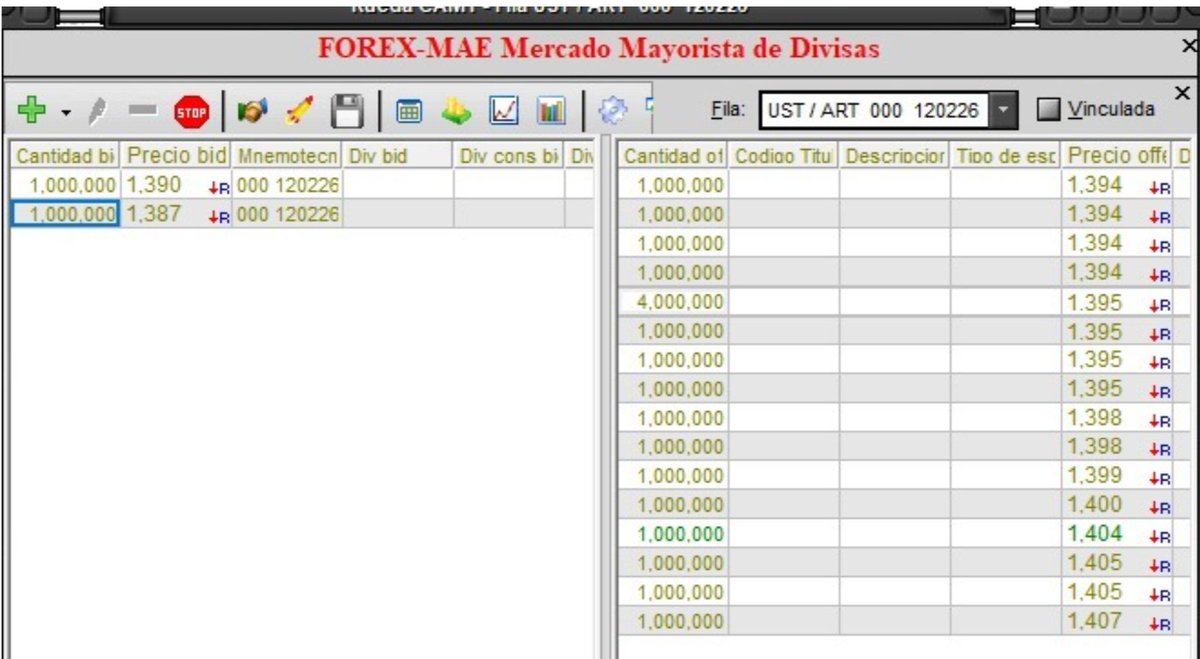Click 000 120226 in the 1,390 bid row

[289, 185]
